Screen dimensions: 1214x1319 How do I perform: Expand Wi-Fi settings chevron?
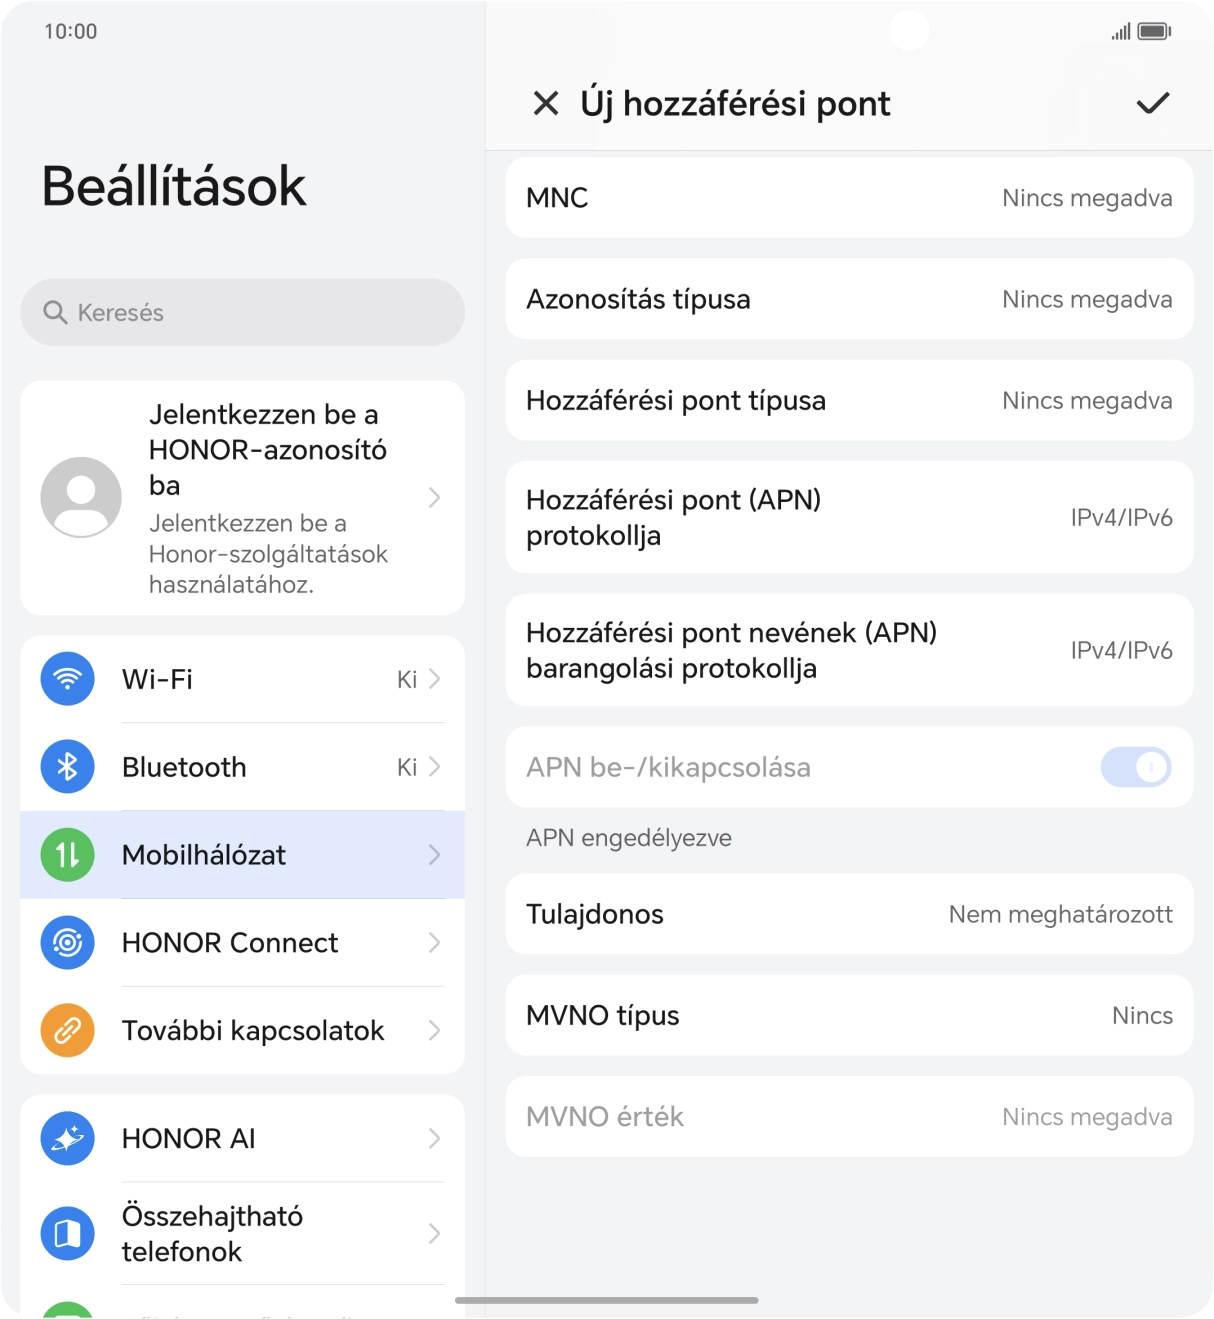coord(434,679)
